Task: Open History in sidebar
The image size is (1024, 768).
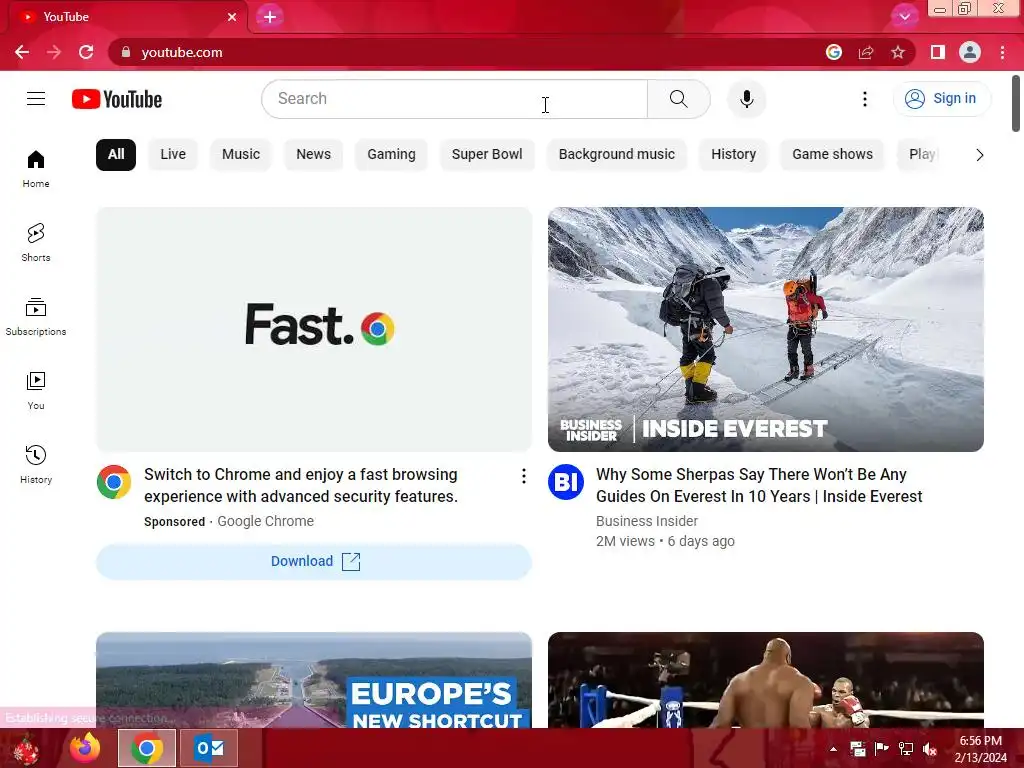Action: 36,464
